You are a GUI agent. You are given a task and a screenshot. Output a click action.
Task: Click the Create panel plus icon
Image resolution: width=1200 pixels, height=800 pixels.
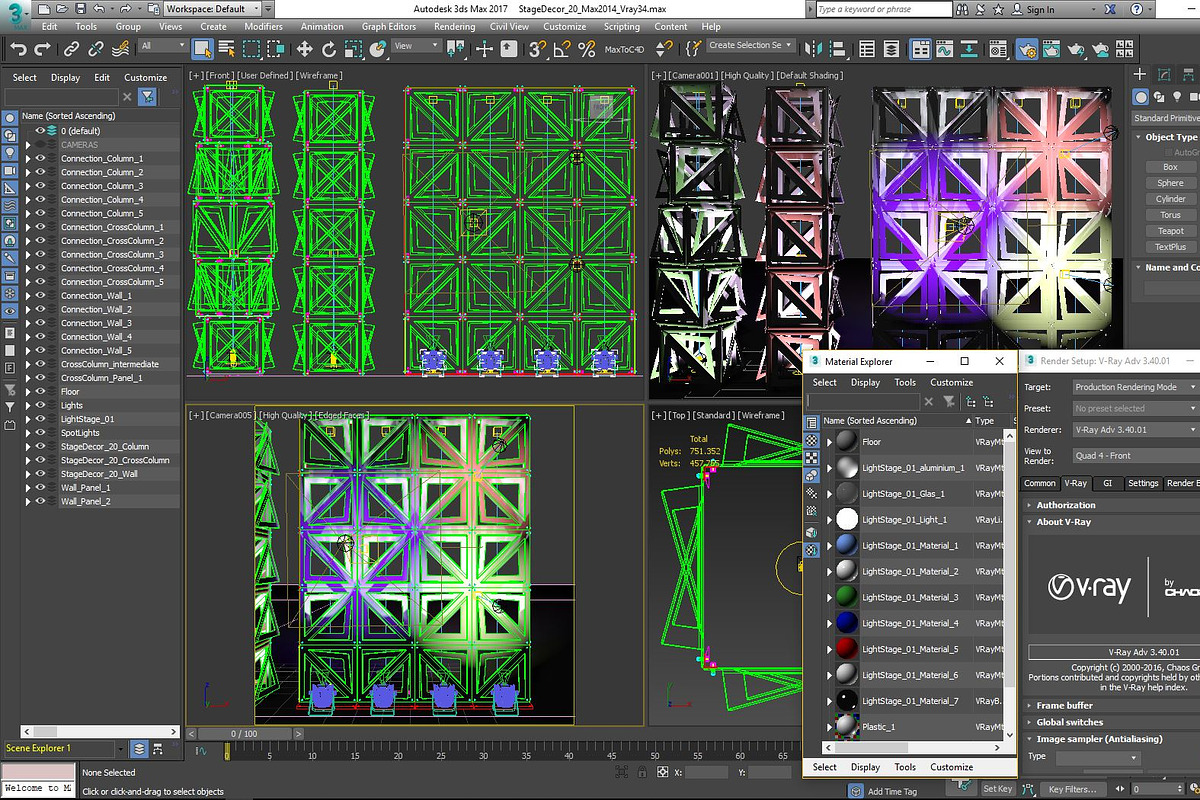point(1140,74)
